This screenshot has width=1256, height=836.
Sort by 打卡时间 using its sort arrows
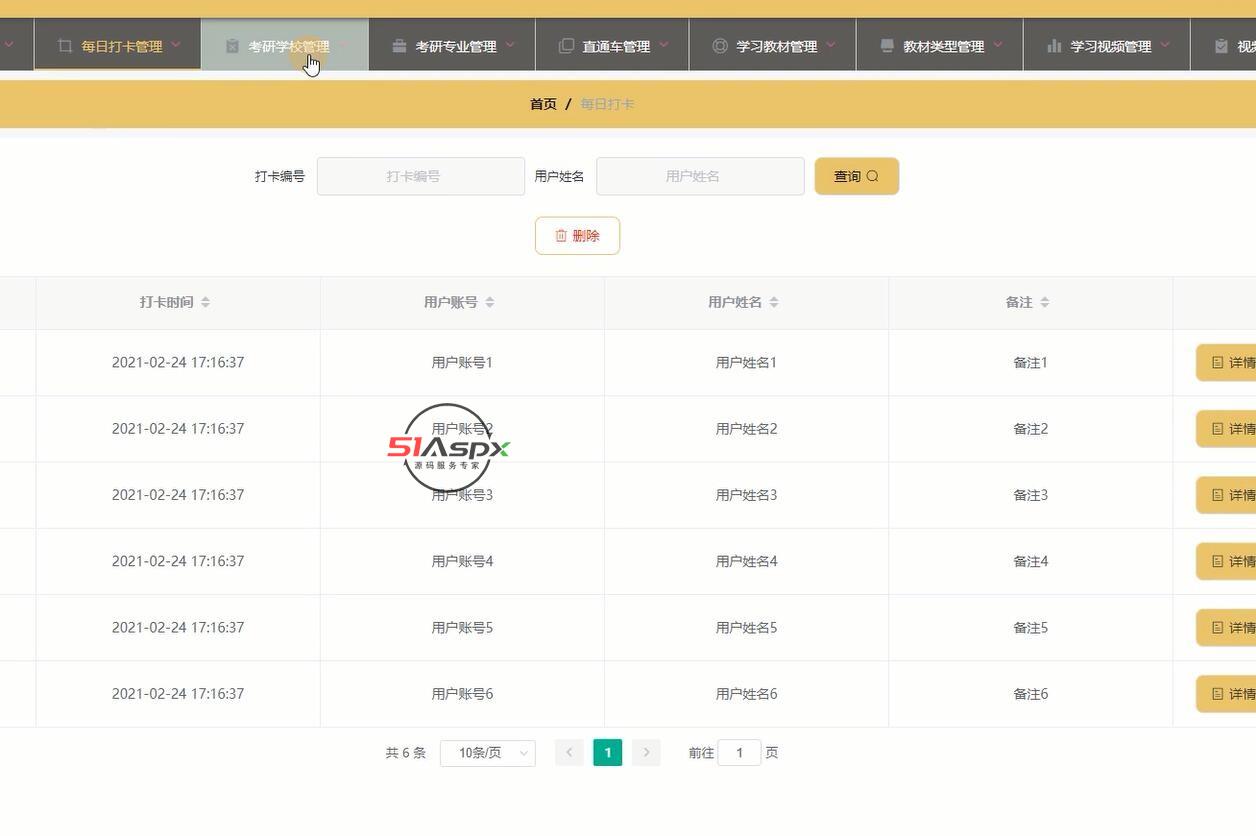pos(205,302)
